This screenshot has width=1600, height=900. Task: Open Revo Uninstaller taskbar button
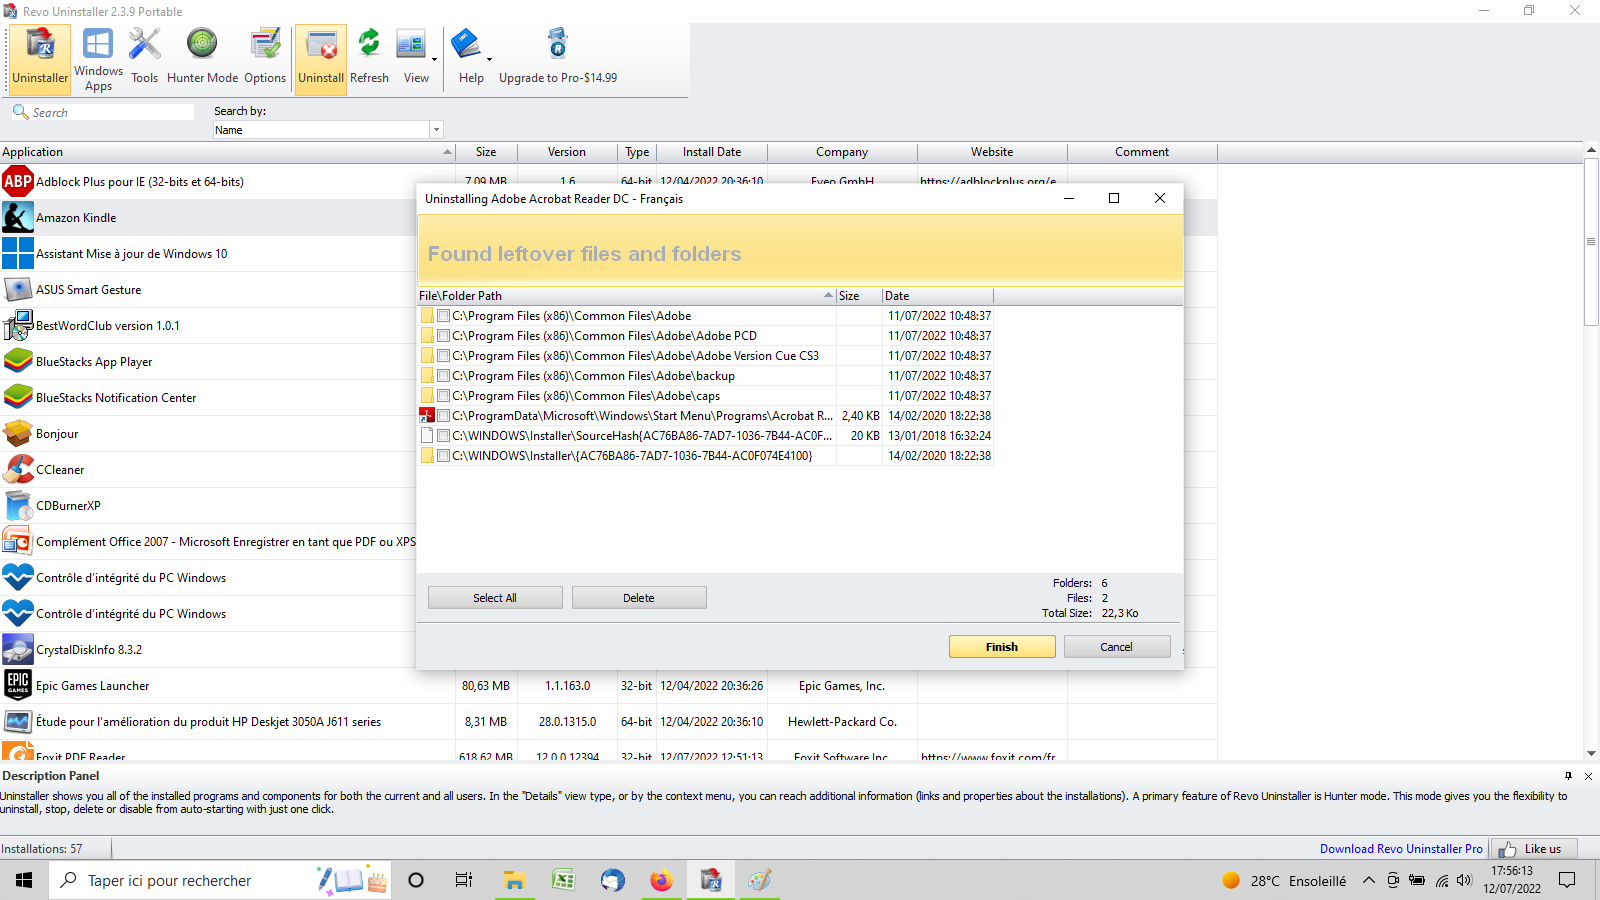coord(711,880)
